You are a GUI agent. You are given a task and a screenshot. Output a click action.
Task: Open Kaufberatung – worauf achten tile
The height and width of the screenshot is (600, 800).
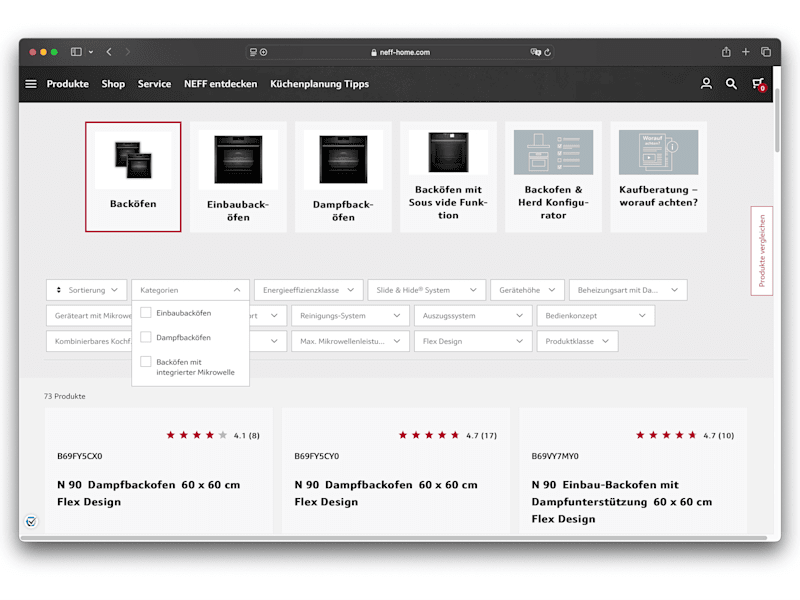tap(658, 177)
